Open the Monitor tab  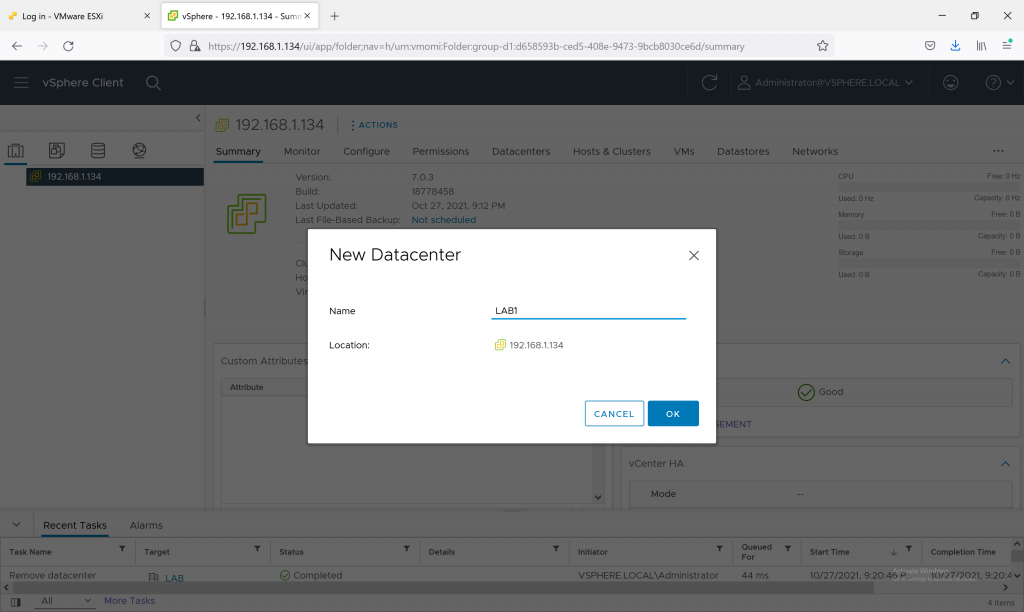coord(302,152)
